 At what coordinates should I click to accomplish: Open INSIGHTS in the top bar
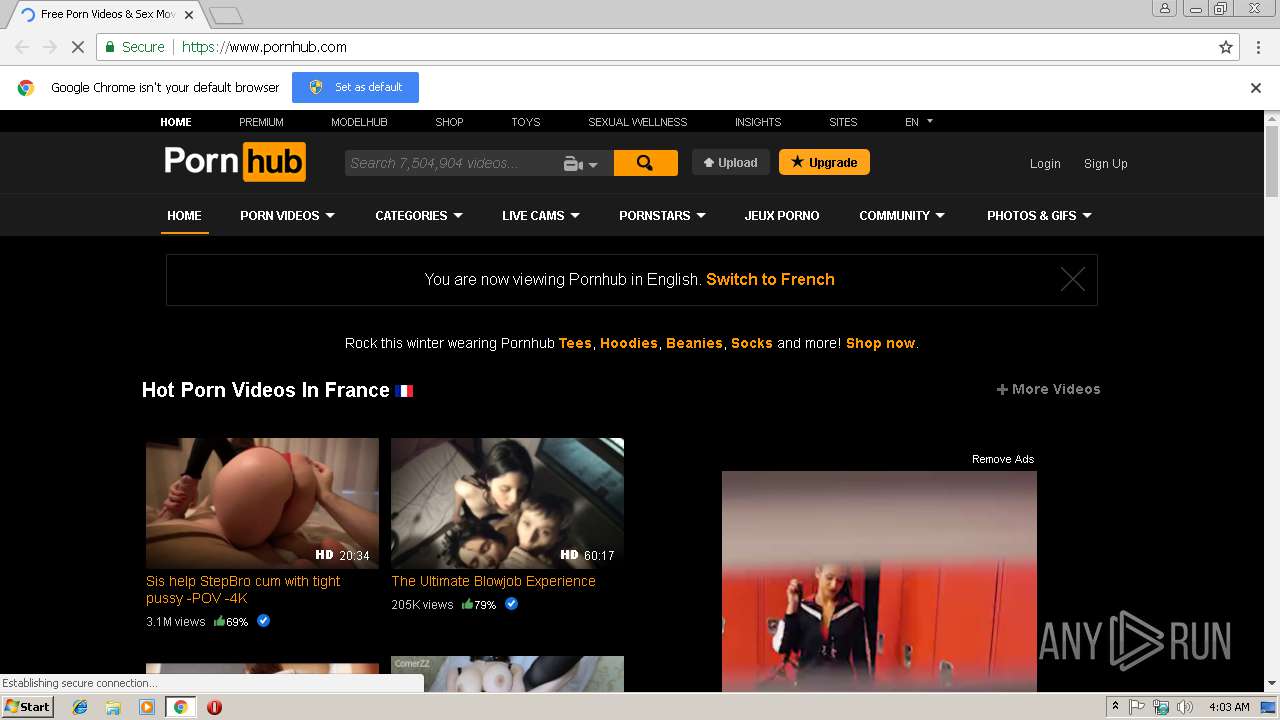758,122
